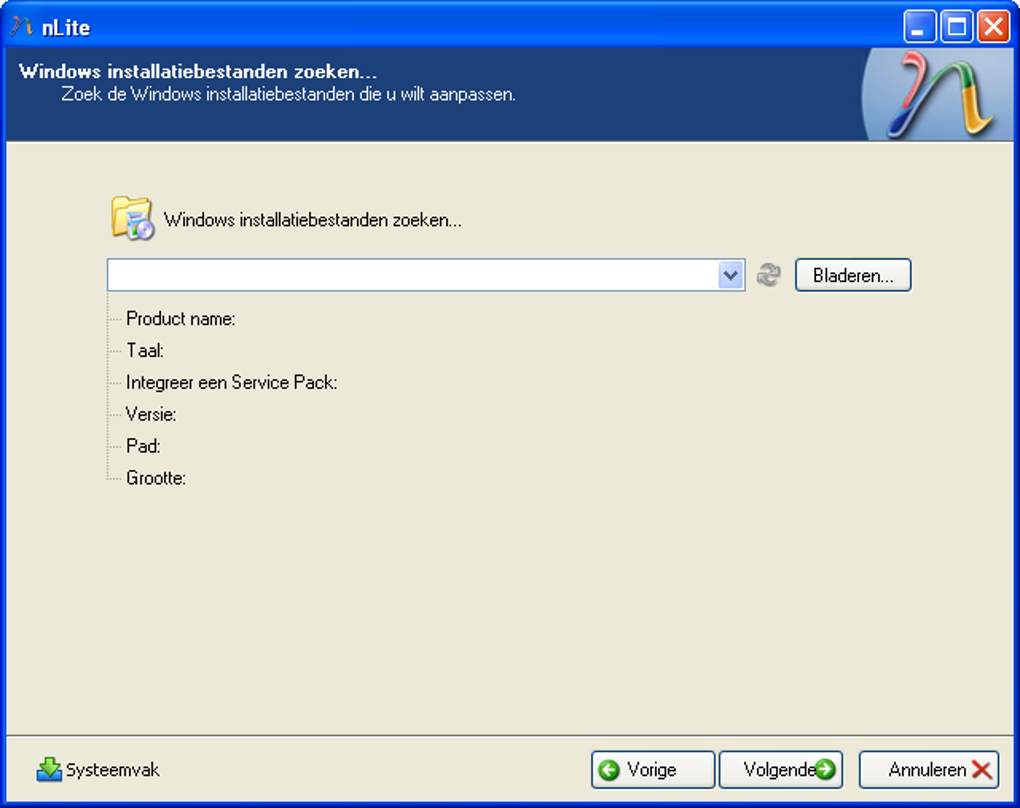This screenshot has width=1020, height=808.
Task: Select the Versie: row
Action: pos(151,414)
